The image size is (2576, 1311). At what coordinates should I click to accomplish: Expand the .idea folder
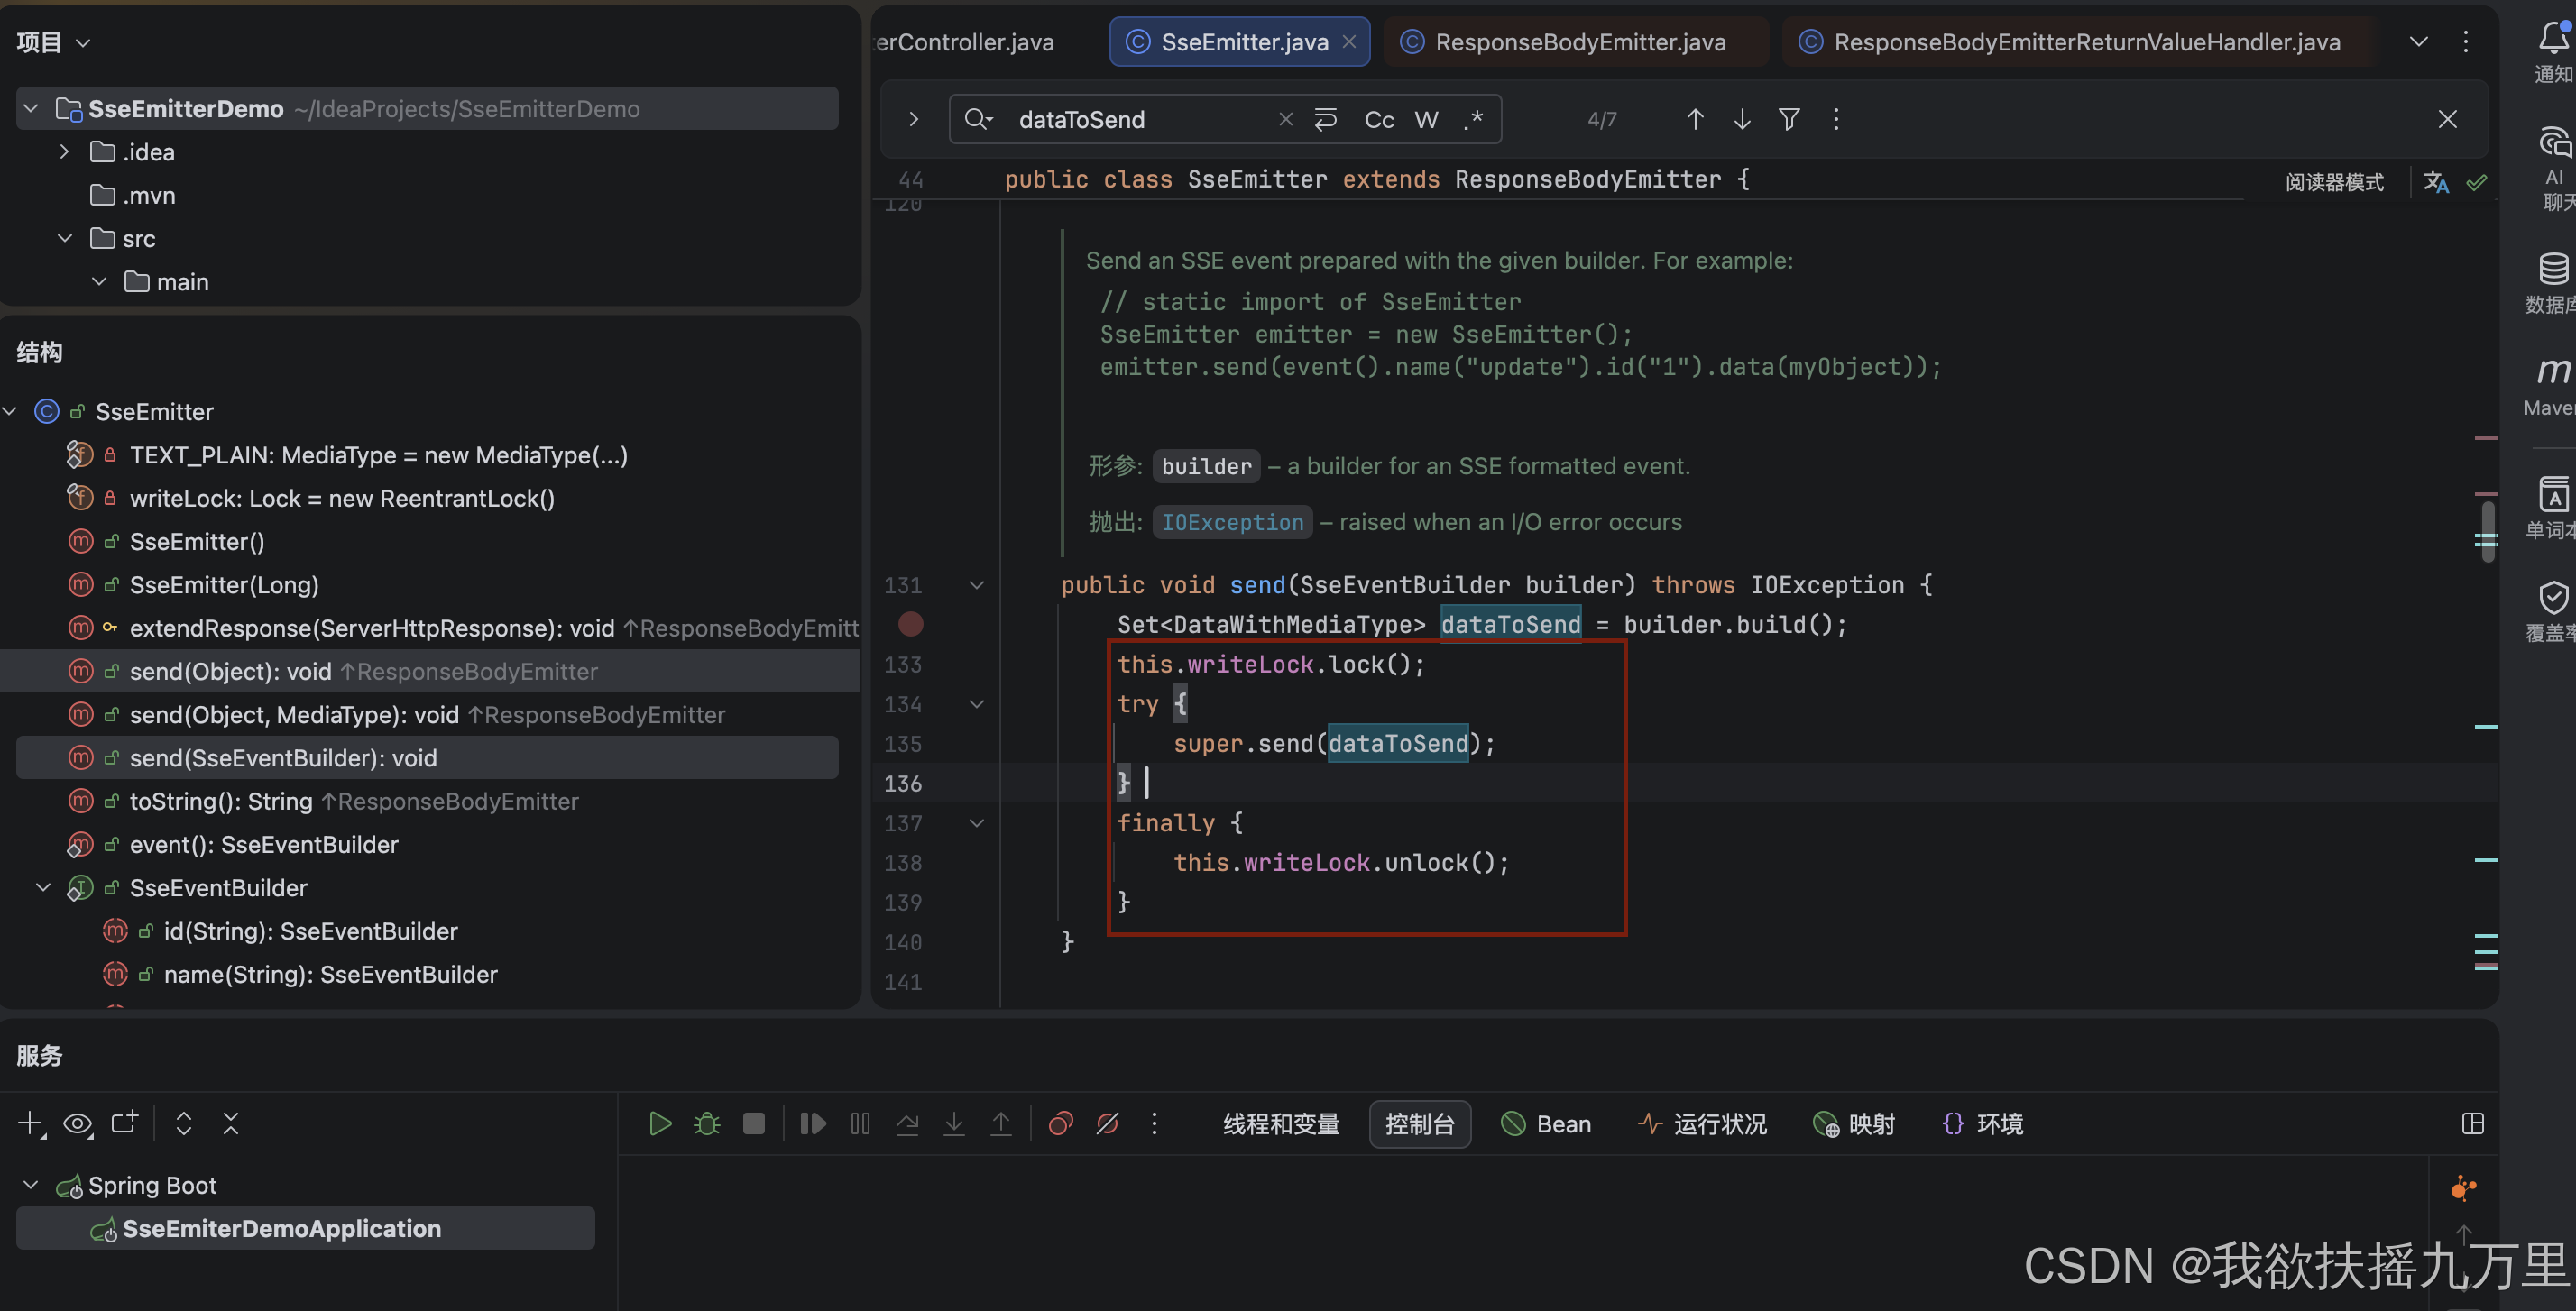(65, 152)
